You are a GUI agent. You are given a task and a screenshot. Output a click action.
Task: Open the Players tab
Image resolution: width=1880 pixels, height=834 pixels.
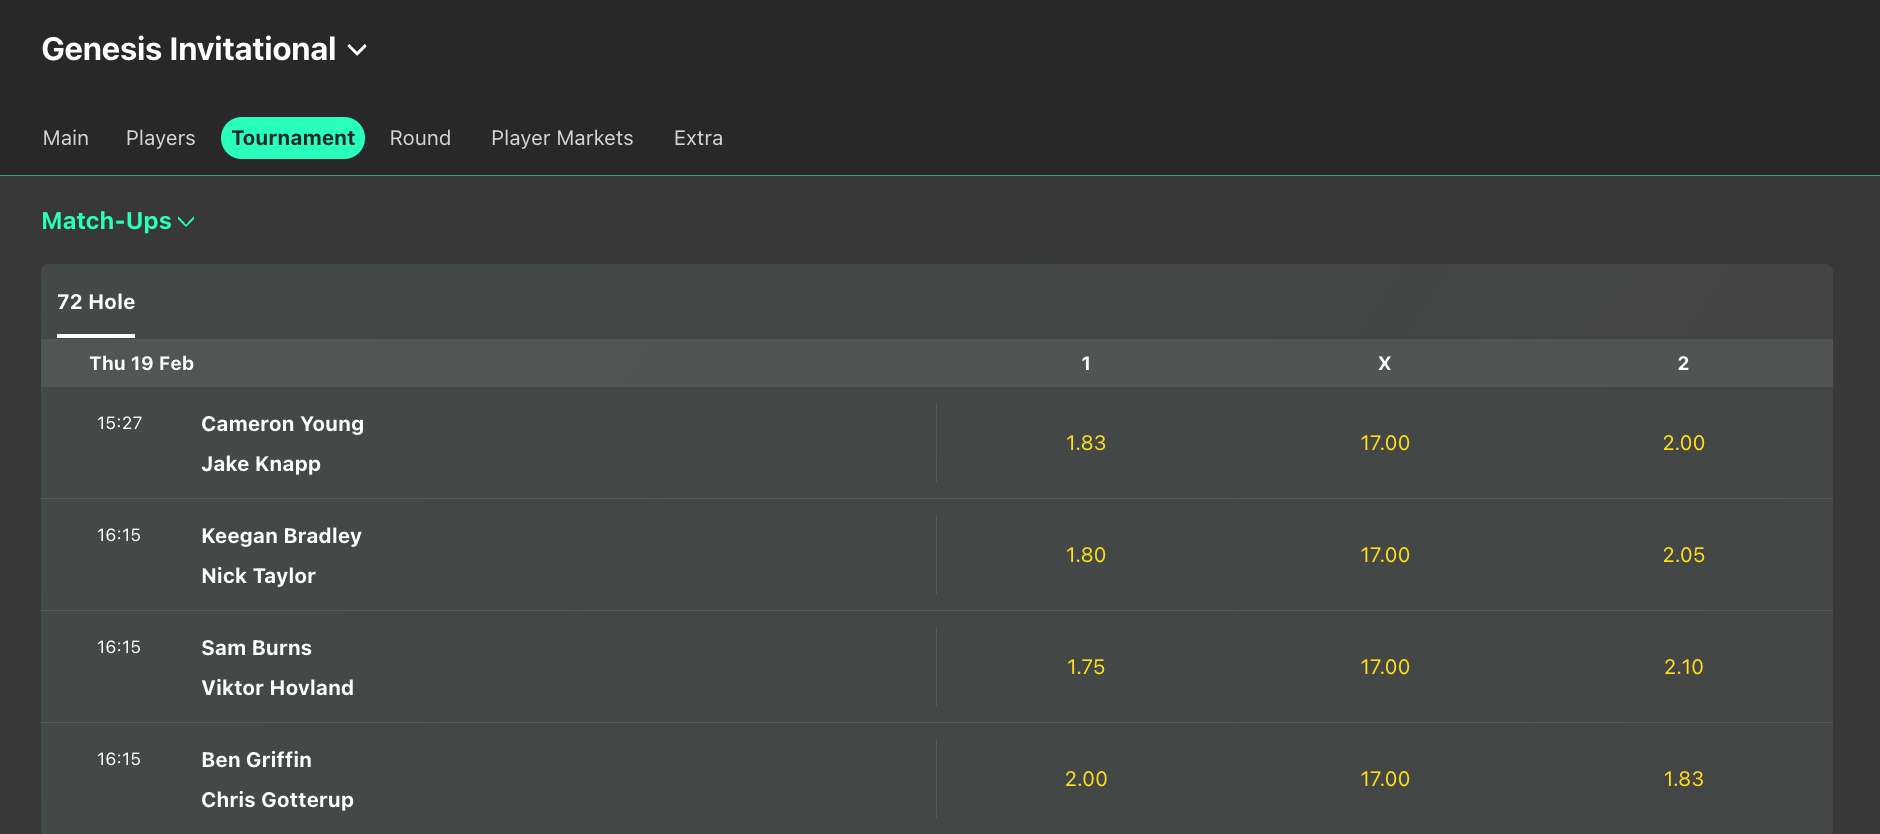(160, 137)
